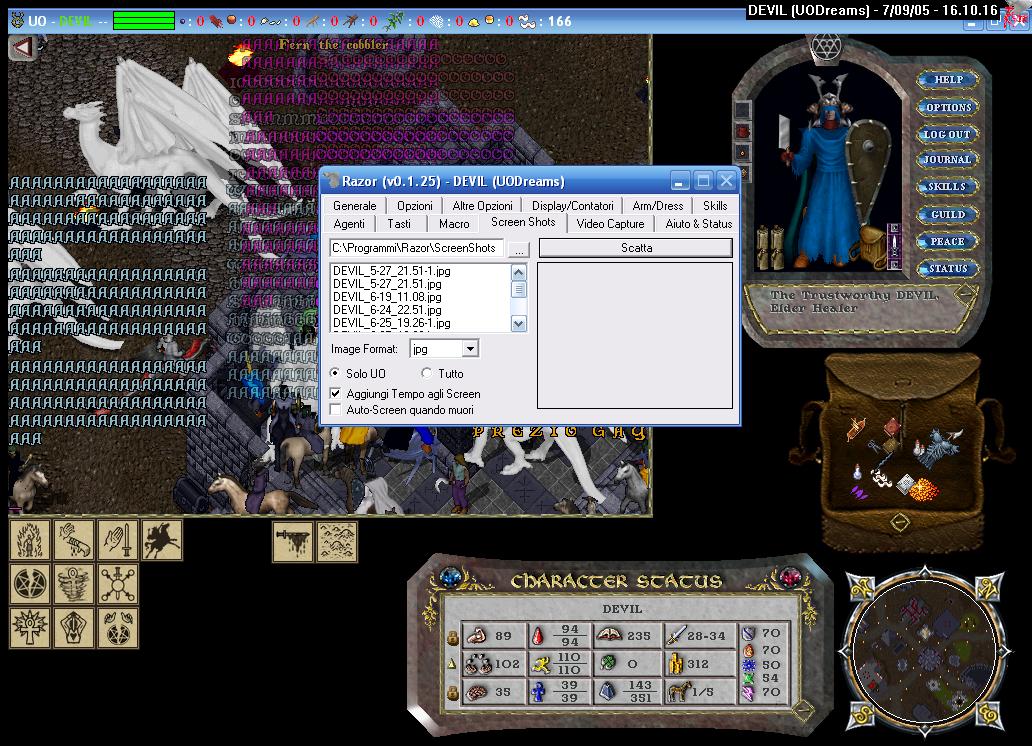
Task: Enable Auto-Screen quando muori
Action: coord(335,410)
